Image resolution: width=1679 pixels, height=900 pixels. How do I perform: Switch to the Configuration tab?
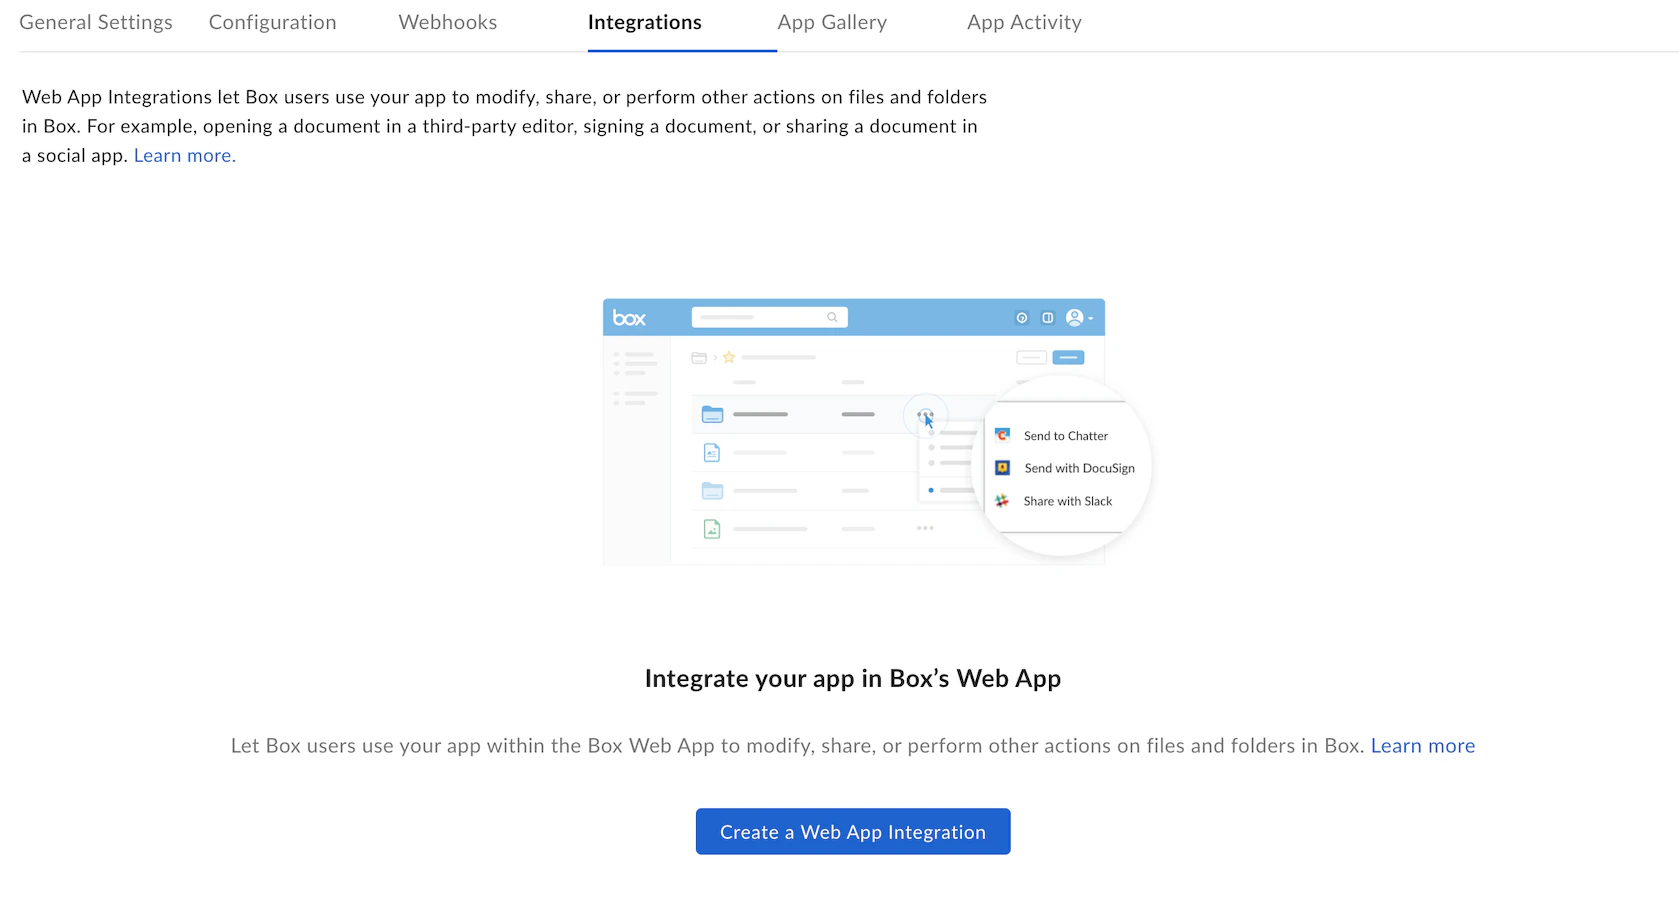[x=272, y=21]
